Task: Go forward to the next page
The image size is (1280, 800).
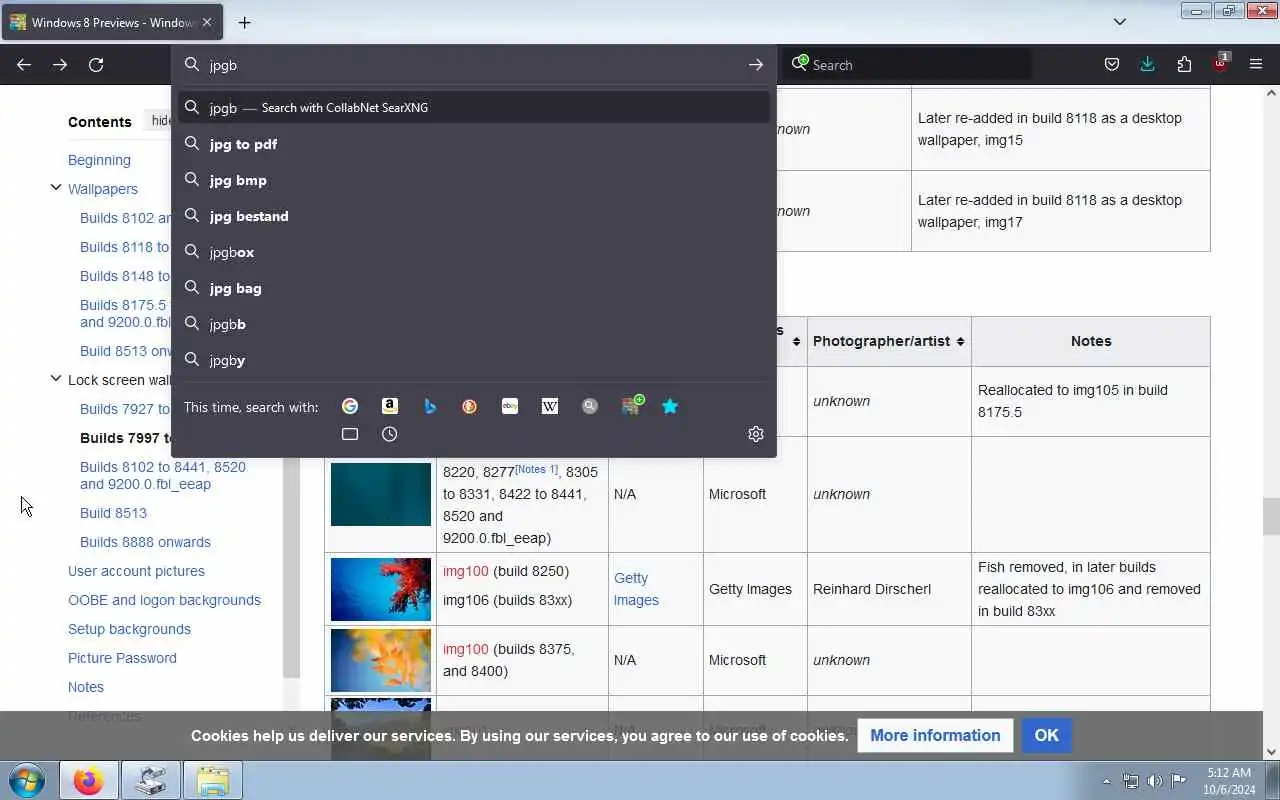Action: 60,65
